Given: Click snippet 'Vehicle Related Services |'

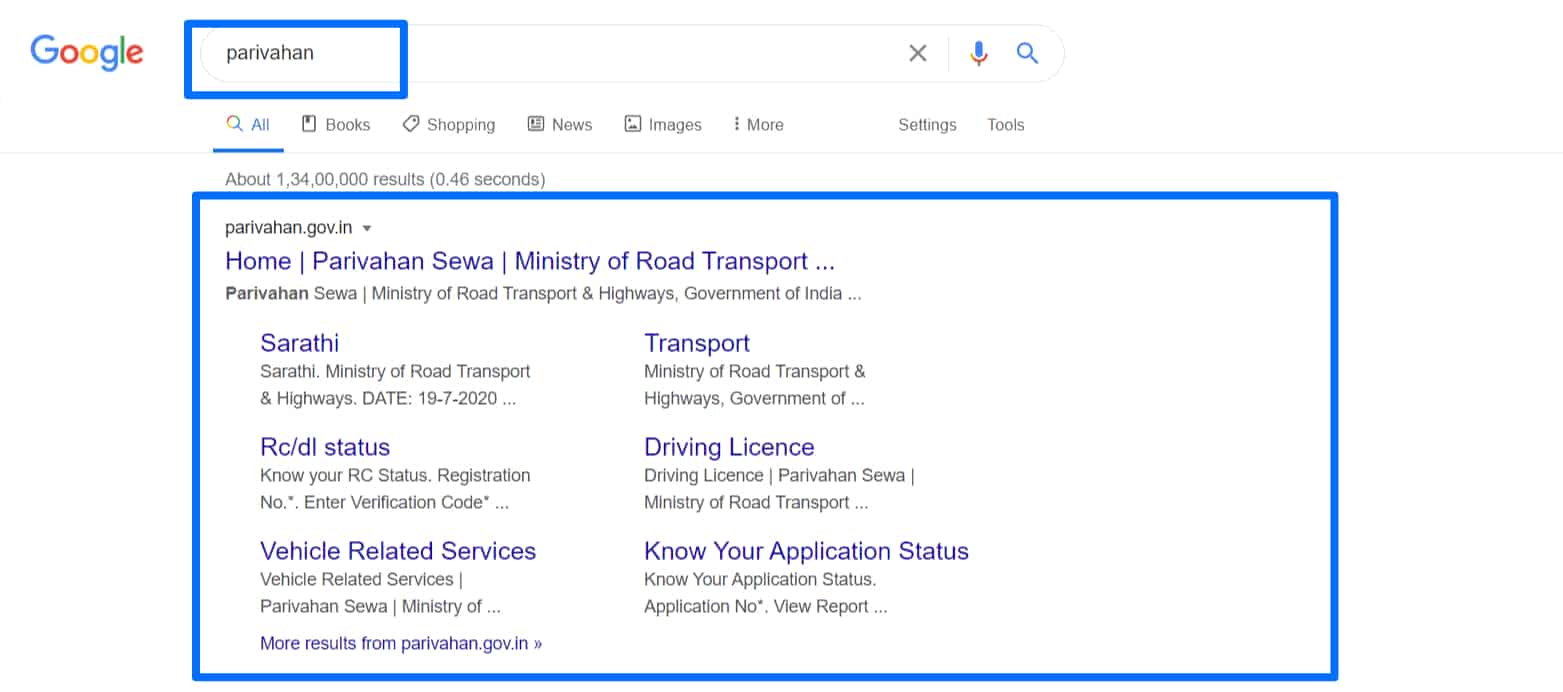Looking at the screenshot, I should pos(361,579).
